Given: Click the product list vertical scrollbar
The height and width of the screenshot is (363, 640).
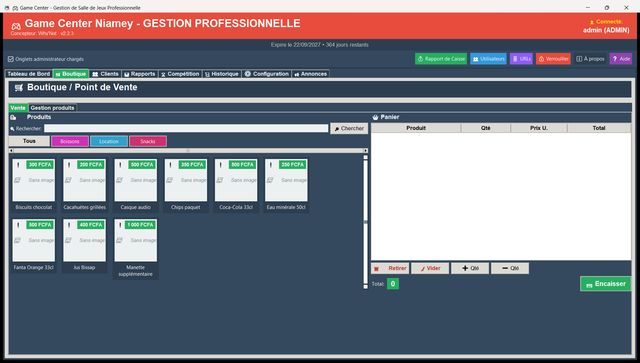Looking at the screenshot, I should pyautogui.click(x=365, y=222).
